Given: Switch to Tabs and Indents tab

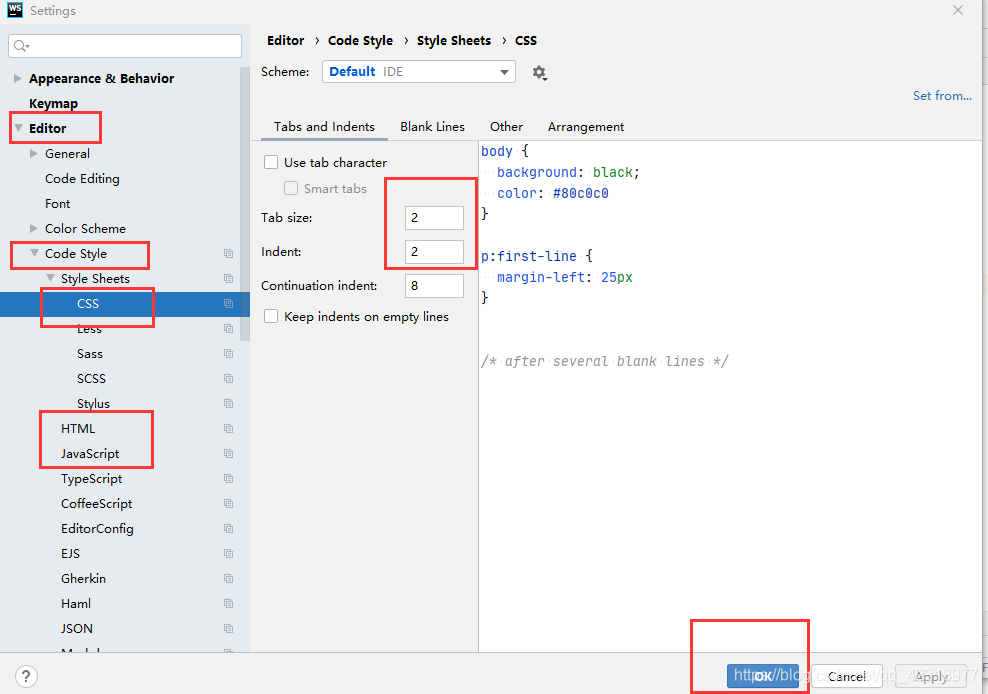Looking at the screenshot, I should (324, 127).
